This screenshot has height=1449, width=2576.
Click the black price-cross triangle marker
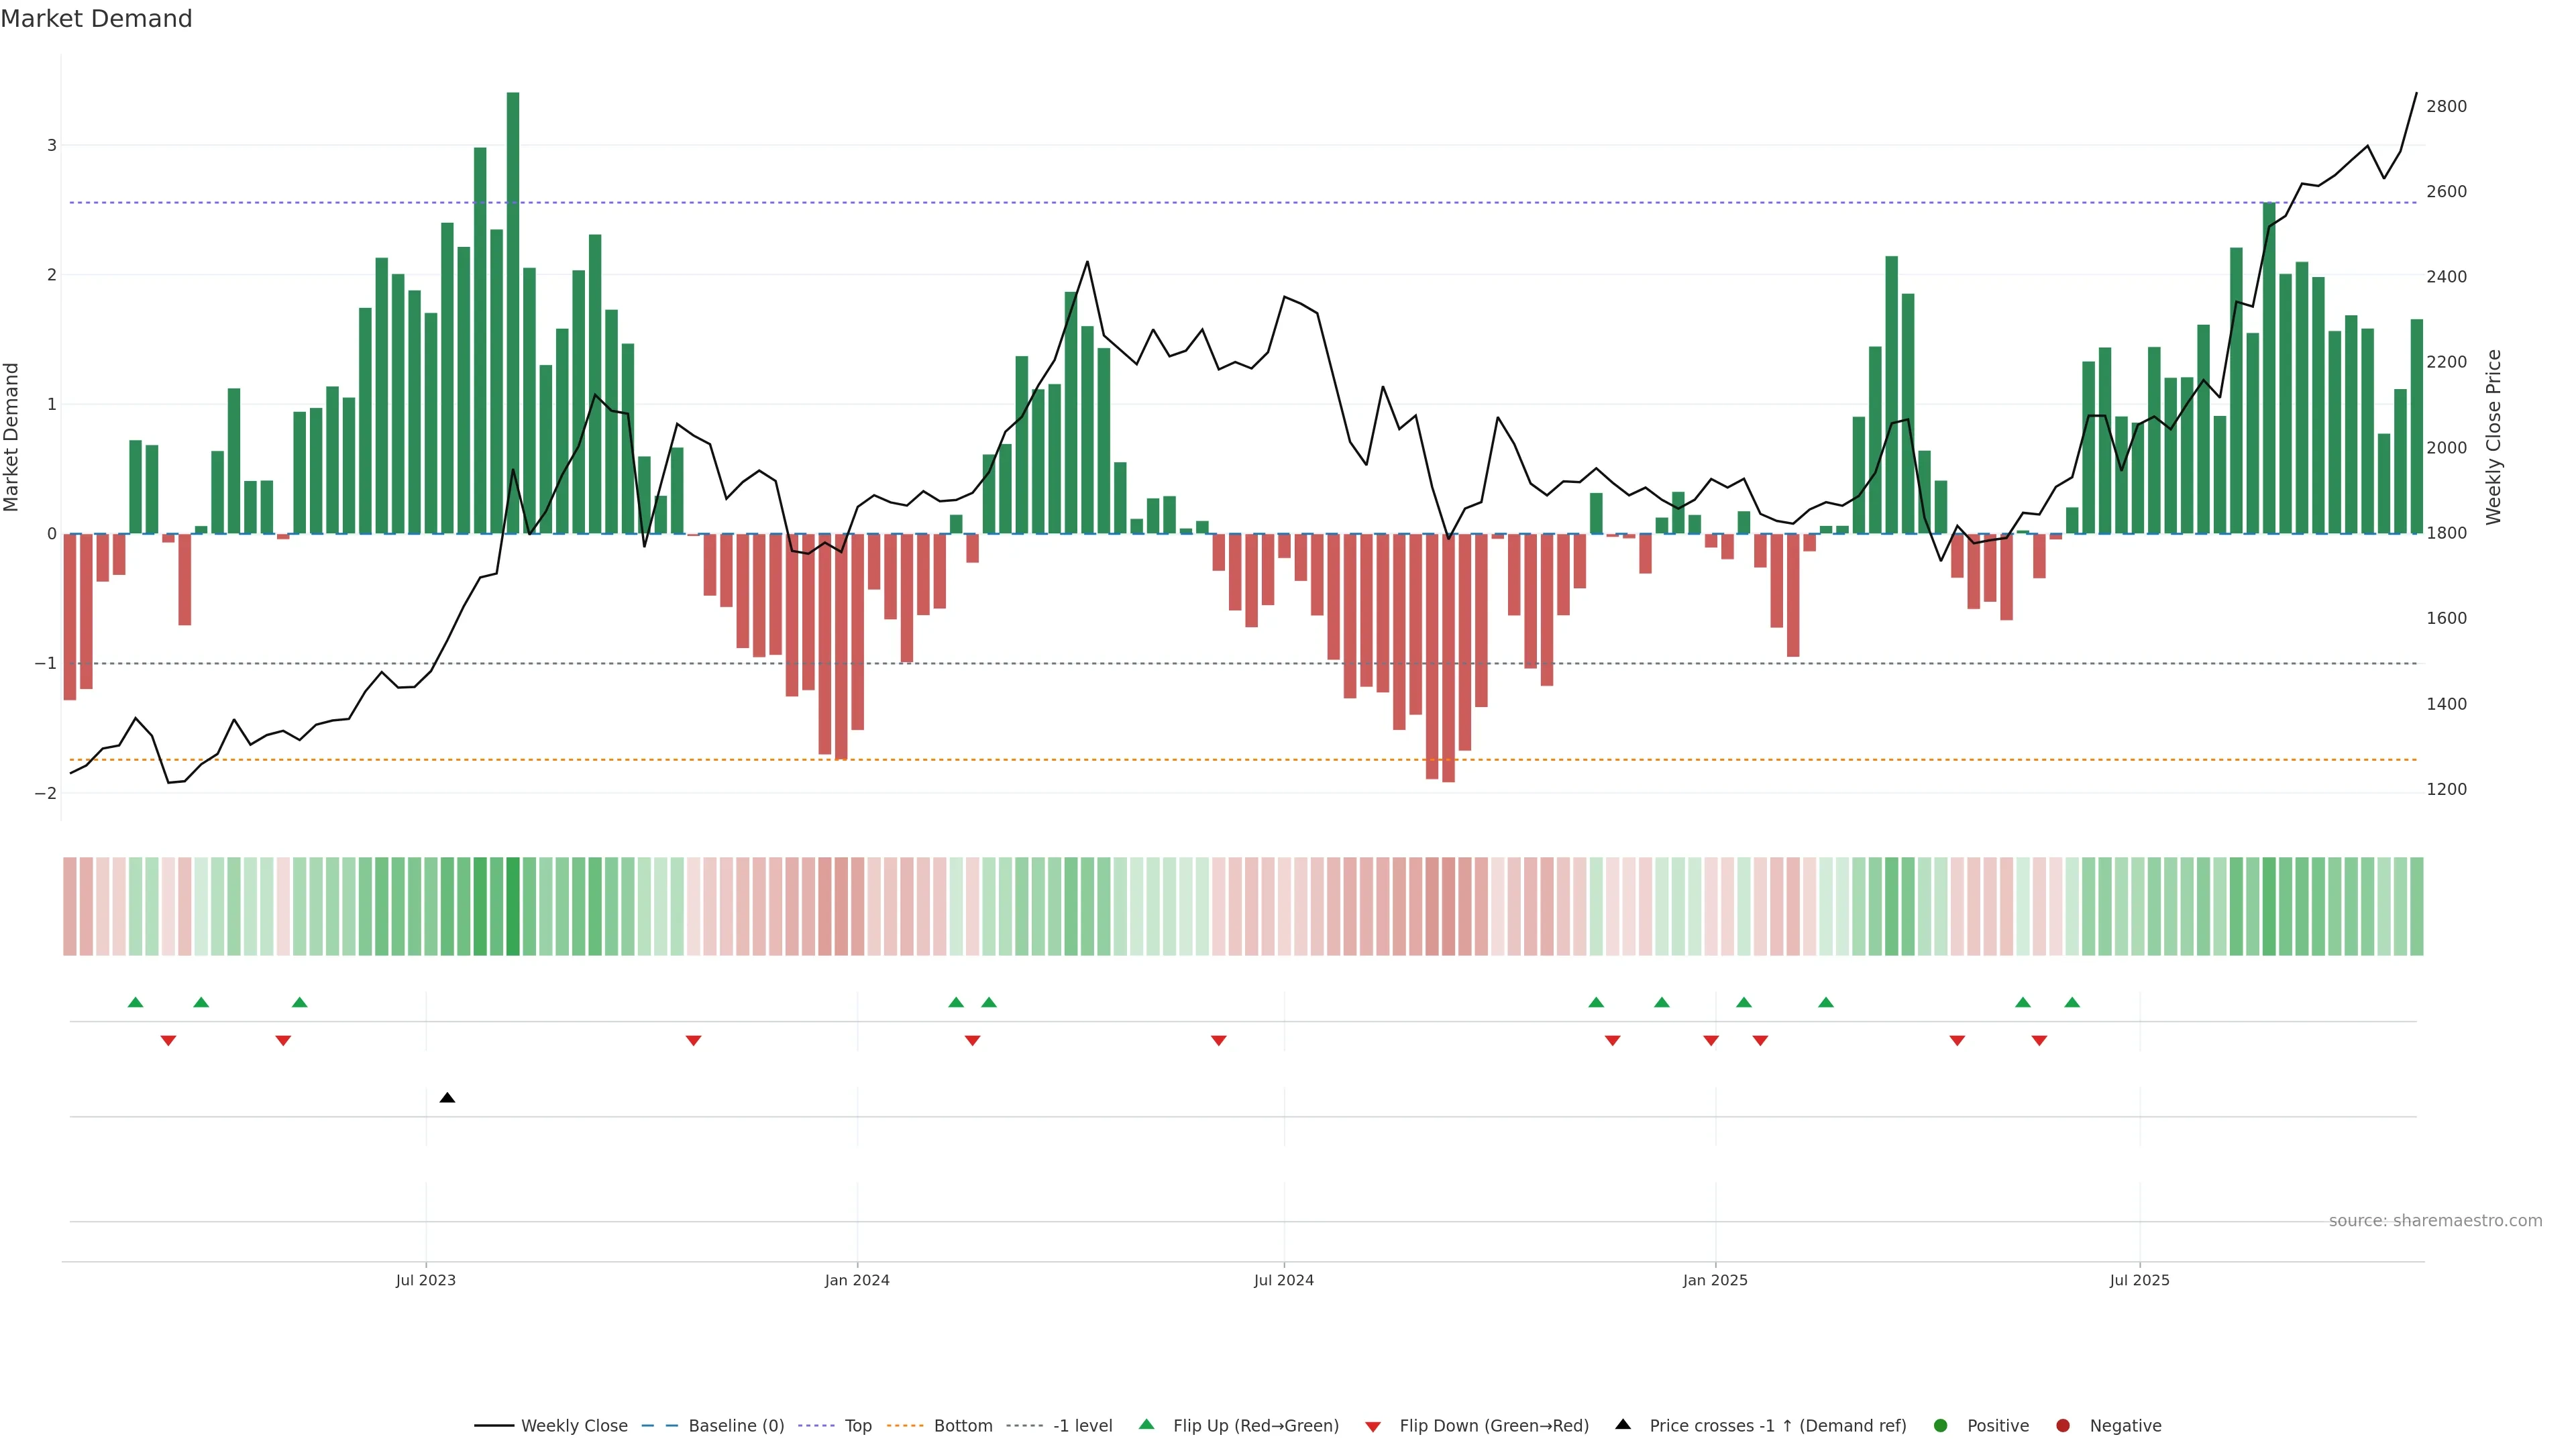447,1098
